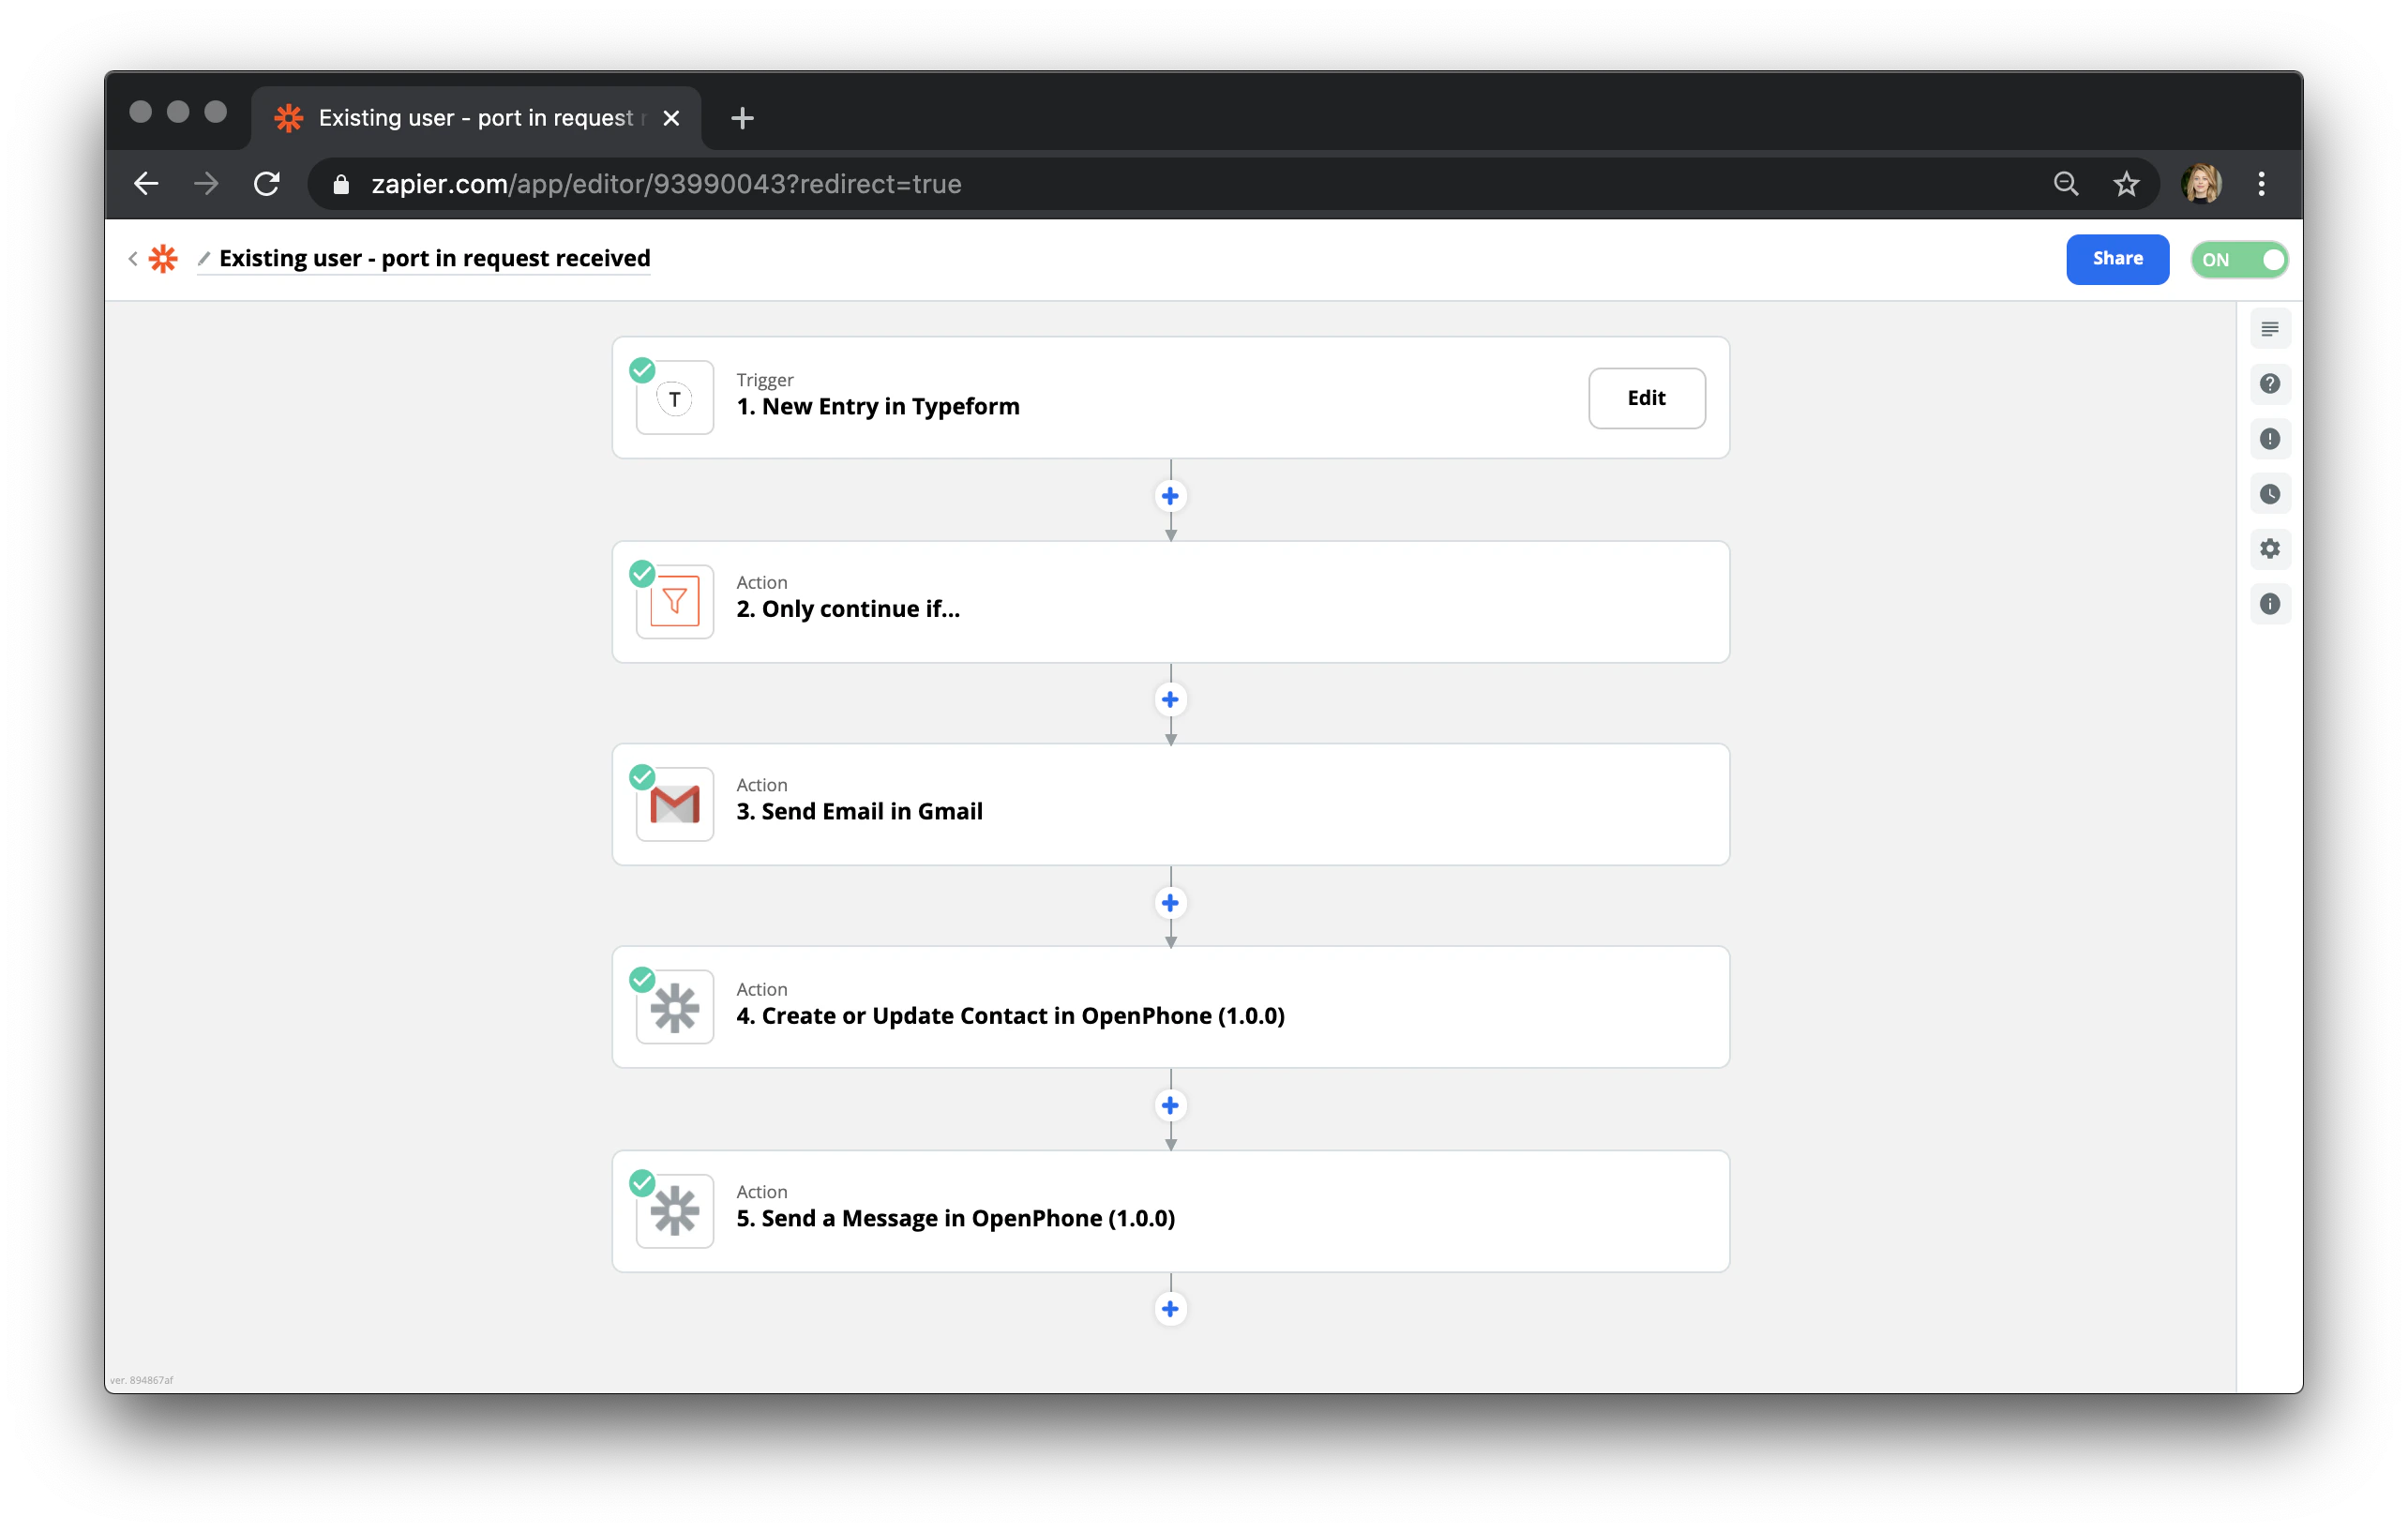The width and height of the screenshot is (2408, 1532).
Task: Click the filter icon on the Only continue if step
Action: (x=674, y=601)
